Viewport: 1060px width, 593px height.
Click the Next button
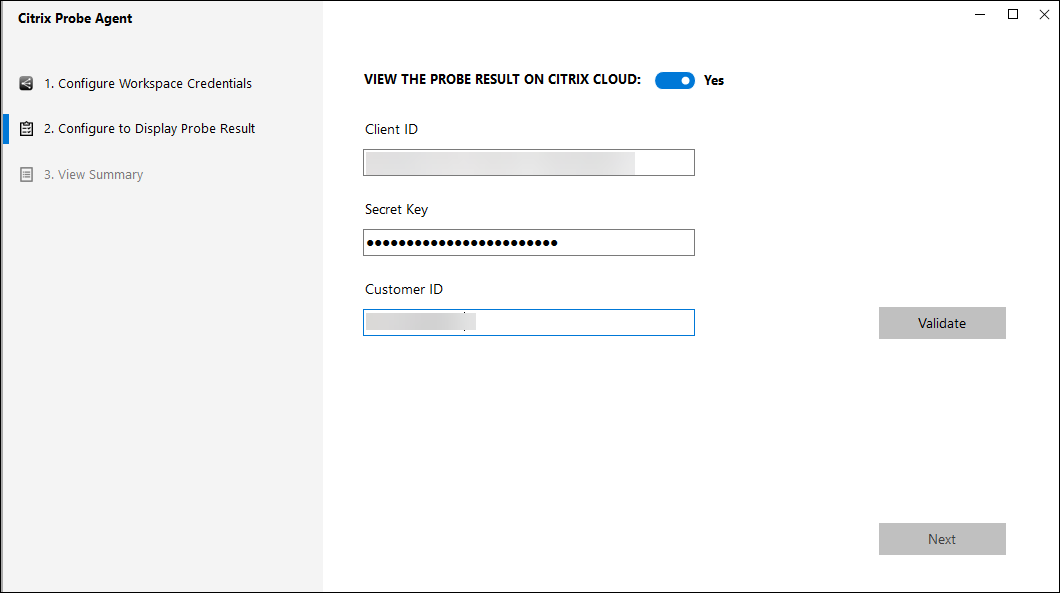[942, 539]
